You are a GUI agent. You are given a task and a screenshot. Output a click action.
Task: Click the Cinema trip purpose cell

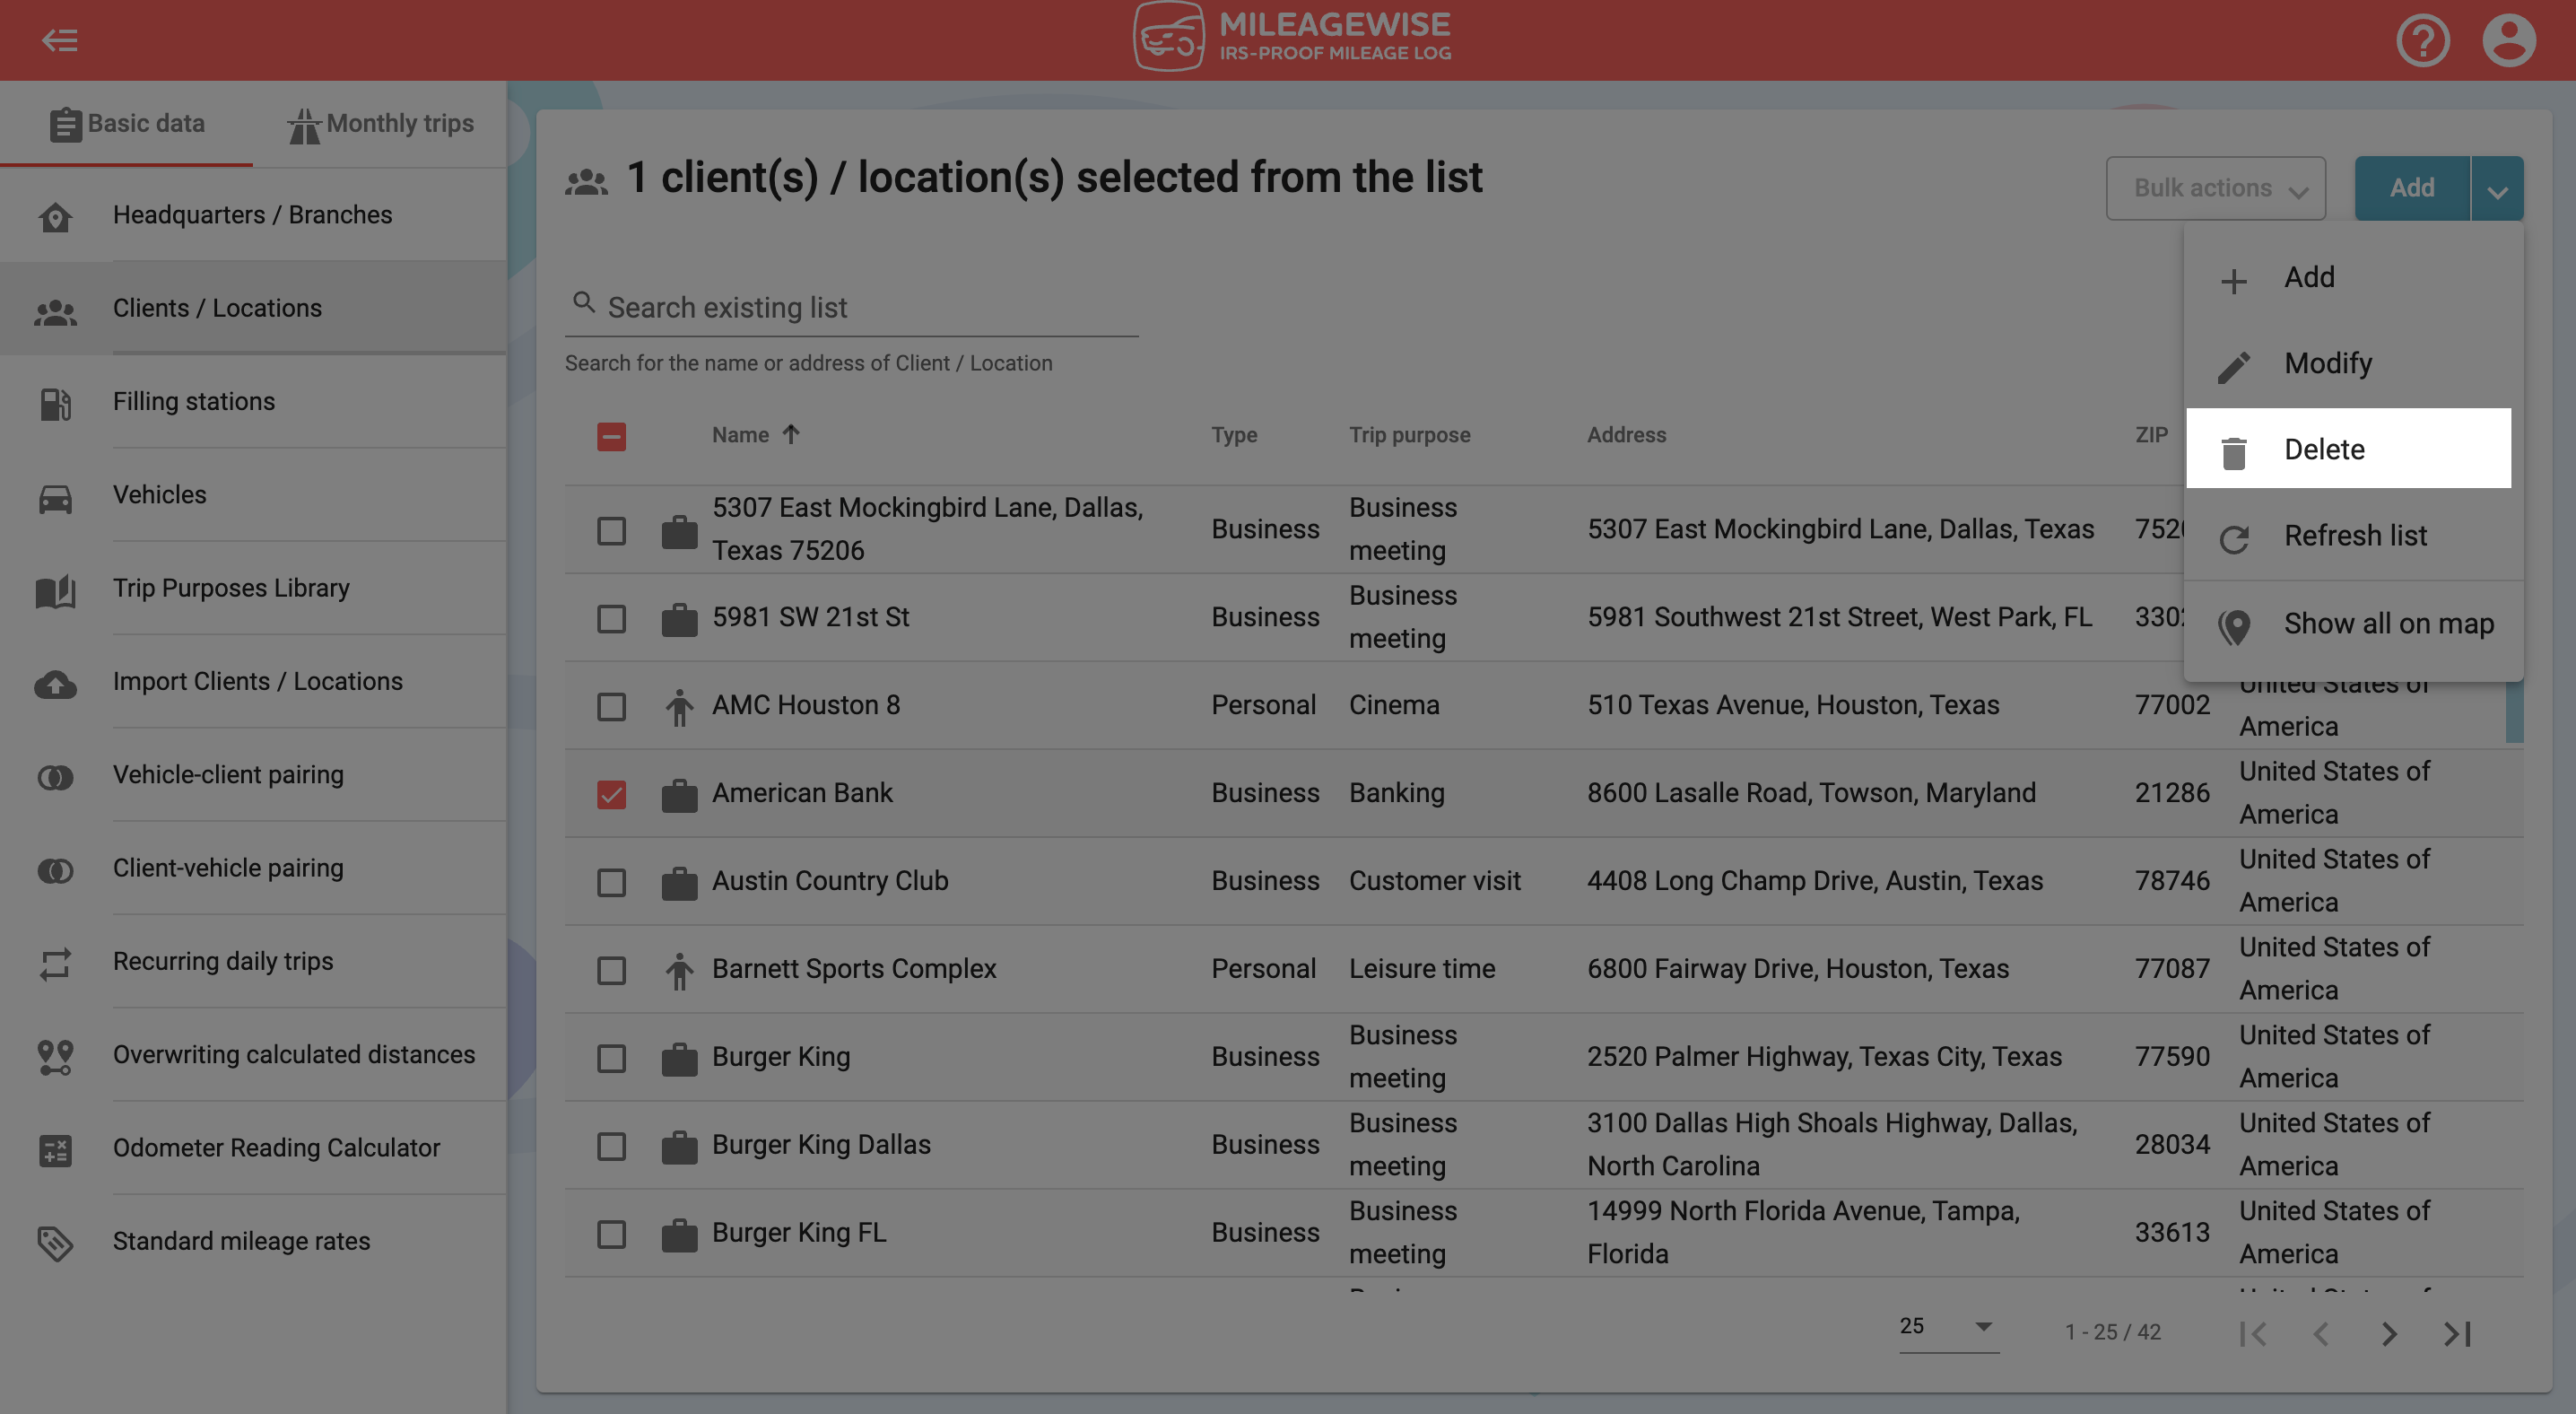(1394, 706)
